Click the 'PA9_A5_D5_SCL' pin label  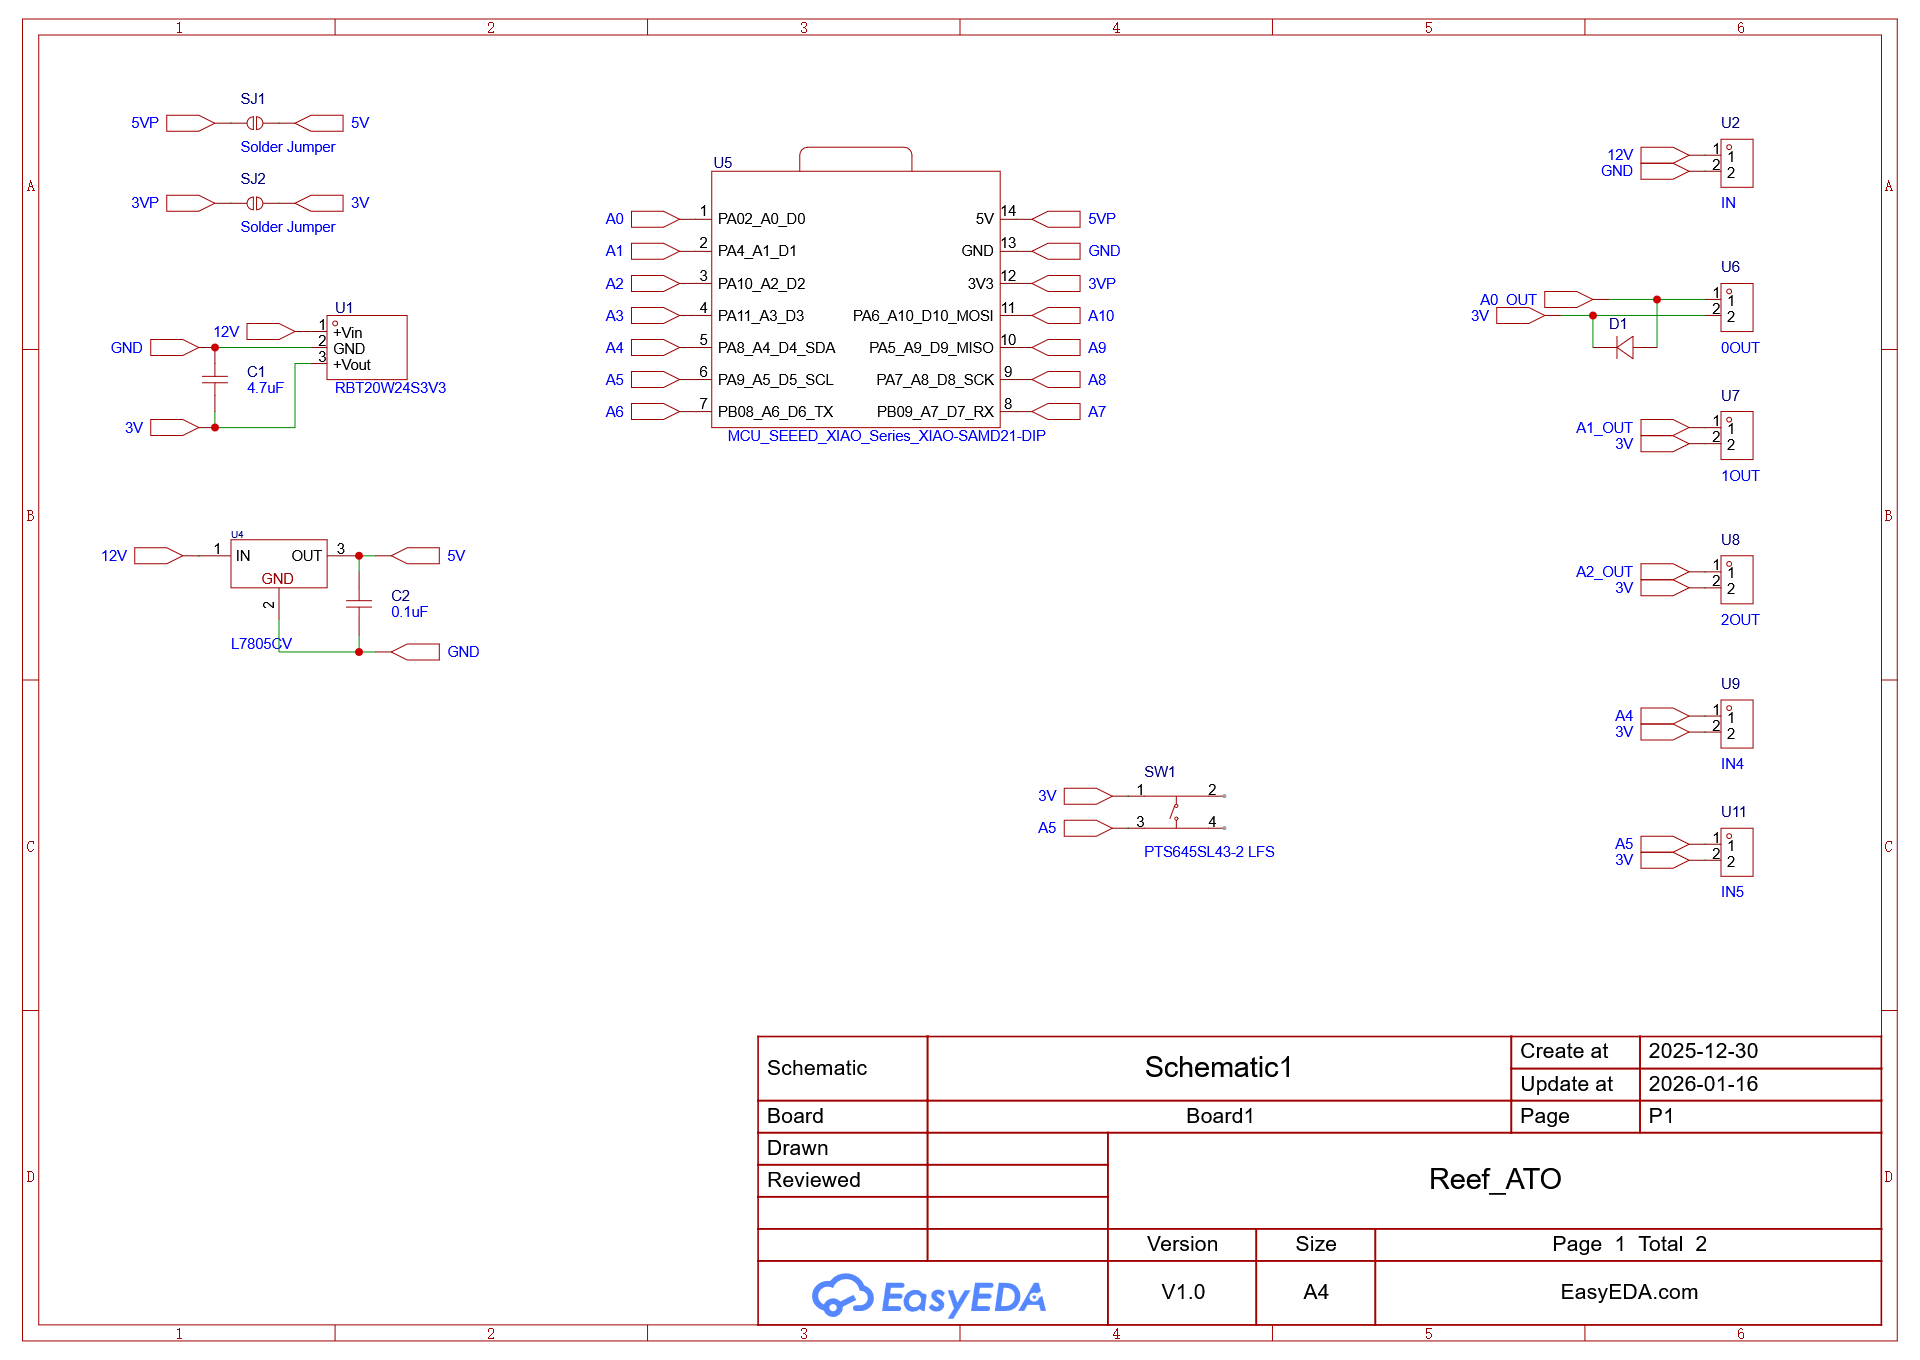point(775,380)
